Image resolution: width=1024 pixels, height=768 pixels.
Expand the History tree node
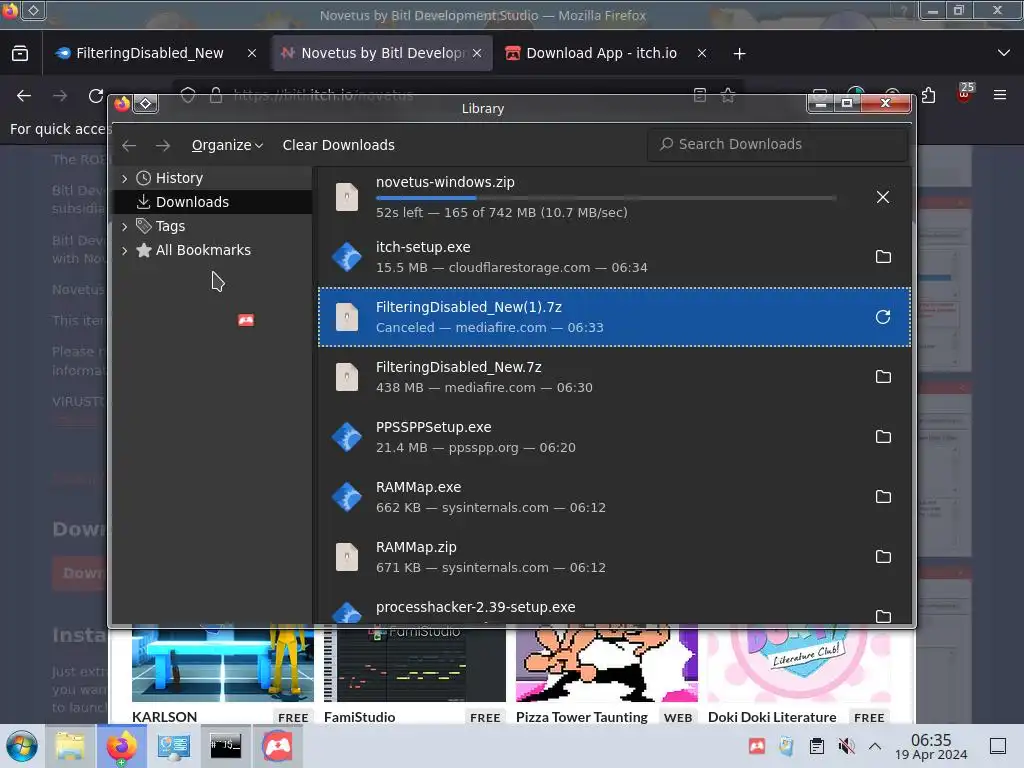[125, 178]
